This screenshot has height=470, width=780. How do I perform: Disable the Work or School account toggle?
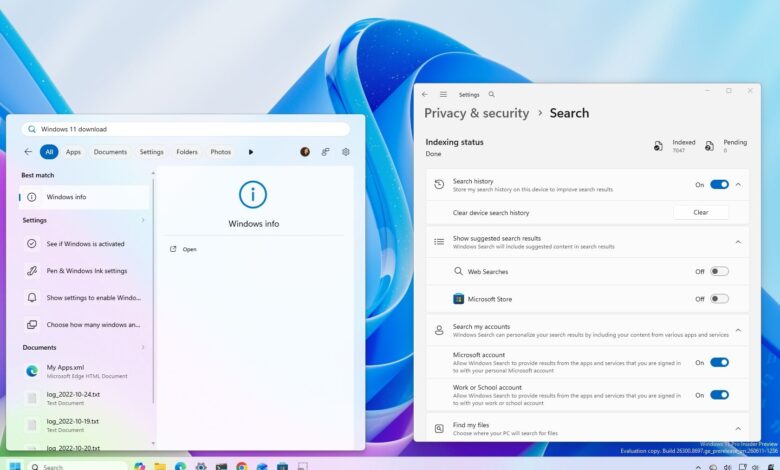pos(719,395)
